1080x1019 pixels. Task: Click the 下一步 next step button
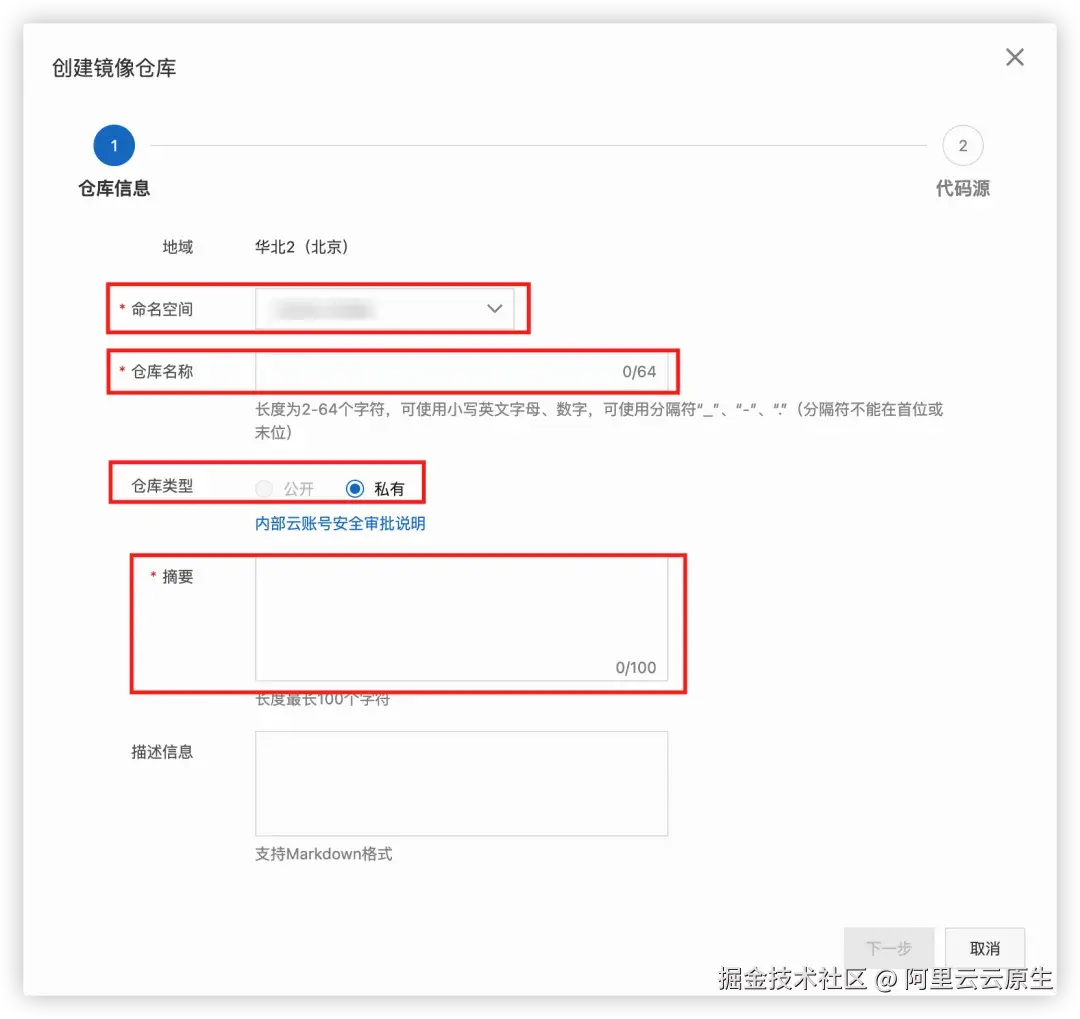point(888,948)
